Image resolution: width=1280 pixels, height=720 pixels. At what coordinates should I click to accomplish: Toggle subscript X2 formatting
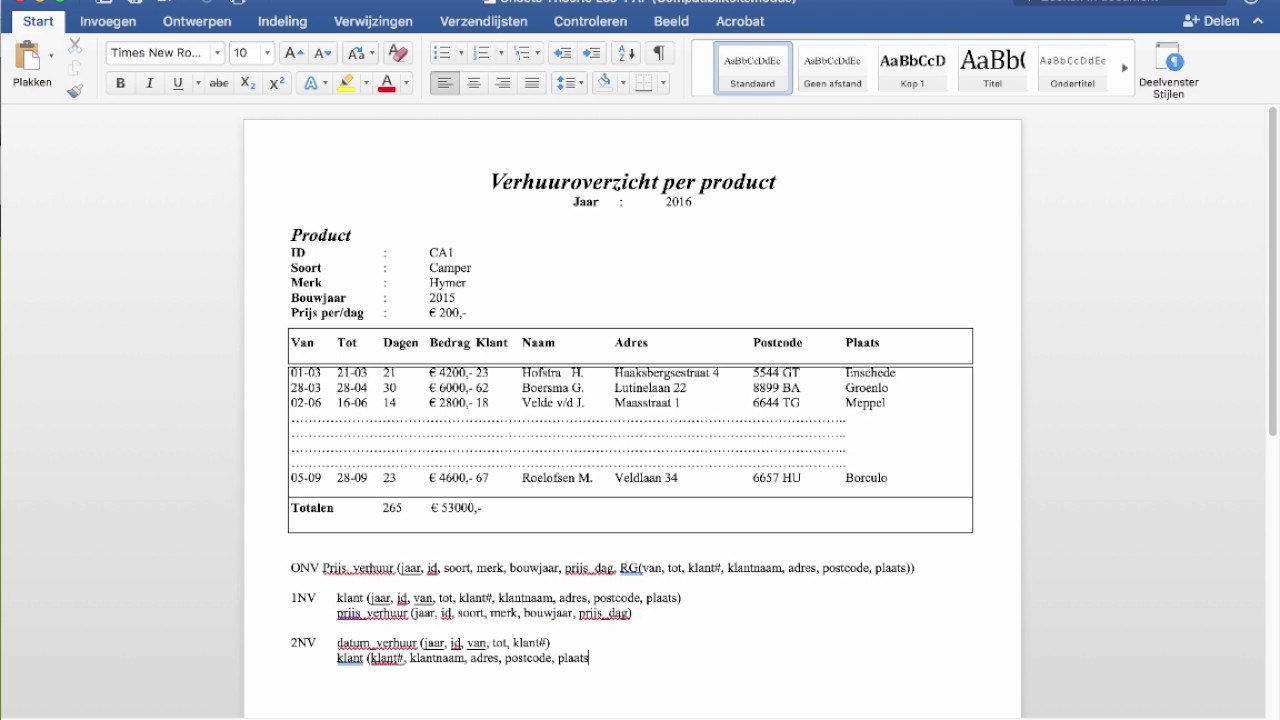tap(249, 83)
